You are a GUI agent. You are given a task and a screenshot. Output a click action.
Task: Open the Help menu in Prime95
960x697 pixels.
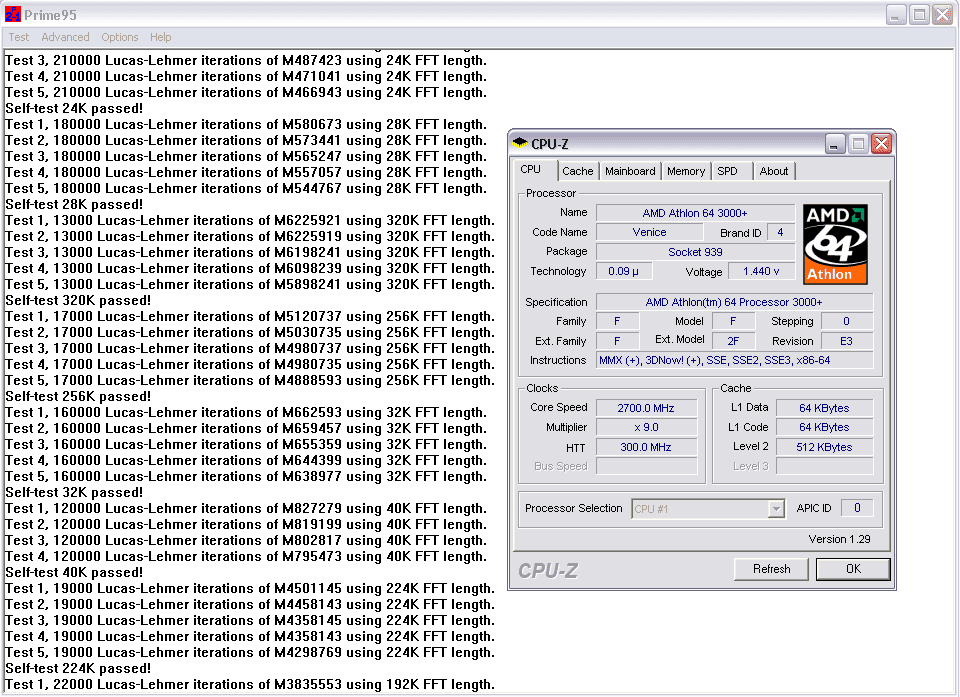click(161, 37)
